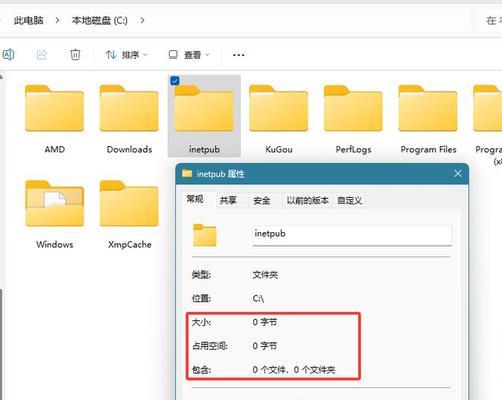Uncheck the inetpub folder selection checkbox
The height and width of the screenshot is (400, 502).
pyautogui.click(x=175, y=81)
